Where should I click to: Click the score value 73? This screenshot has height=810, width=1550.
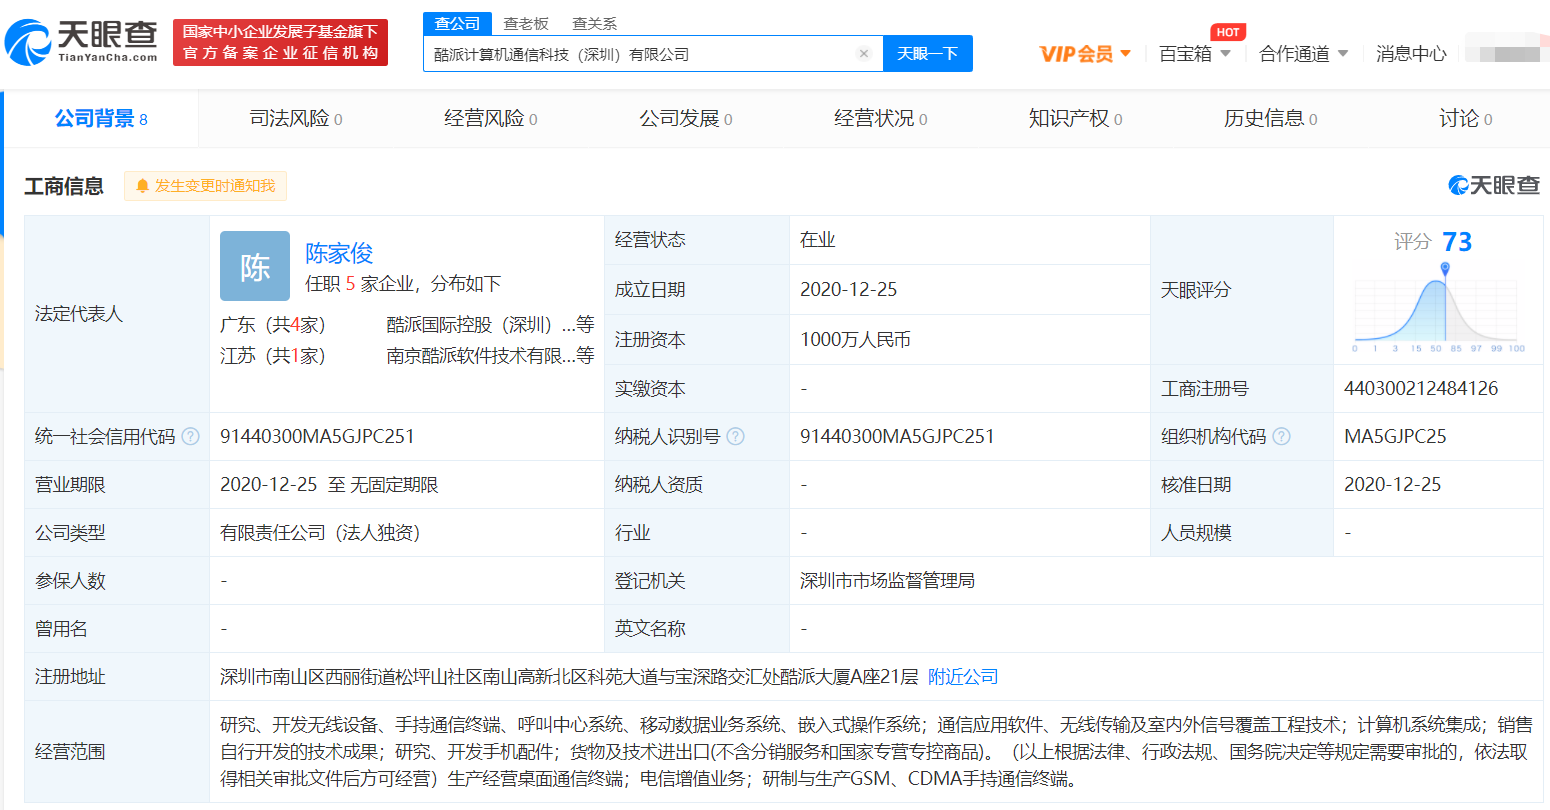pyautogui.click(x=1457, y=242)
